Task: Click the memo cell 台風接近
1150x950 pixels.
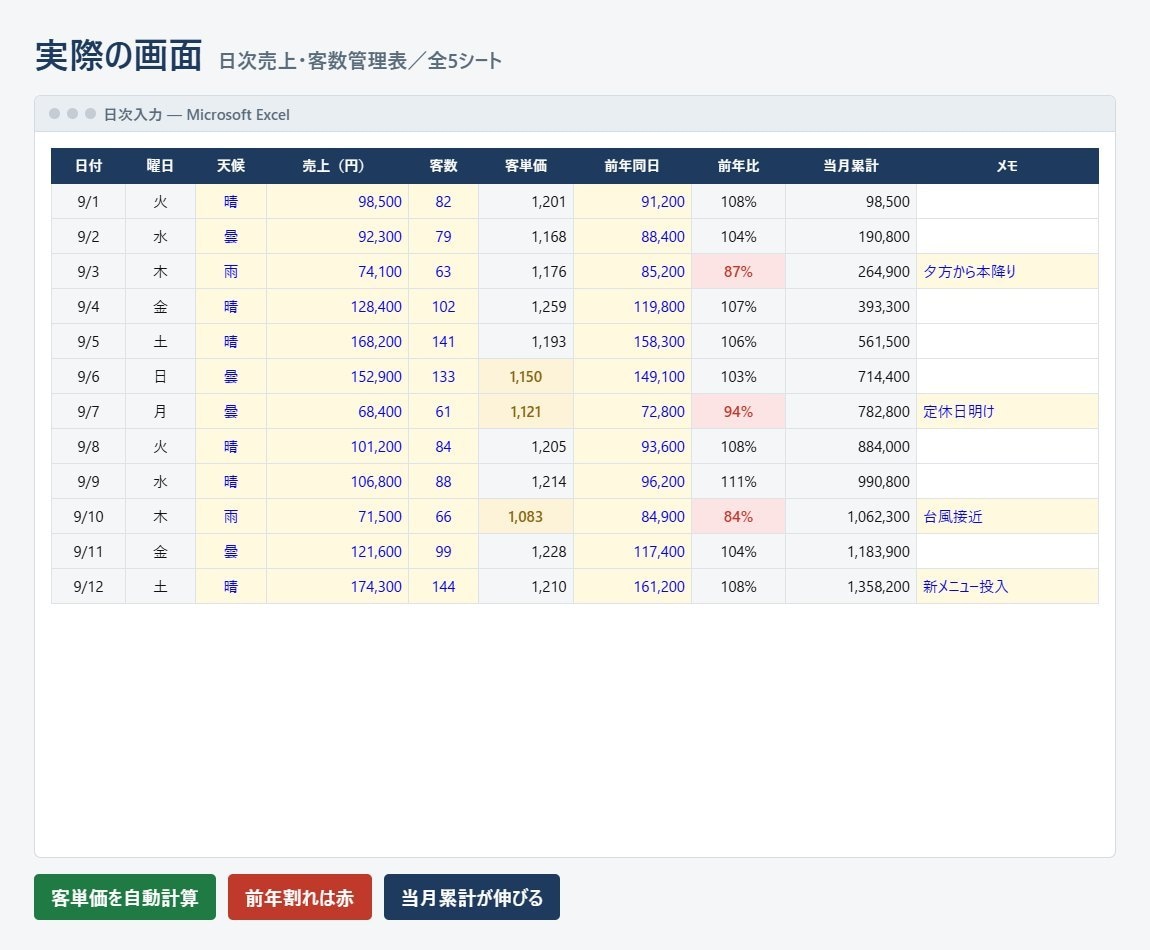Action: [x=1007, y=516]
